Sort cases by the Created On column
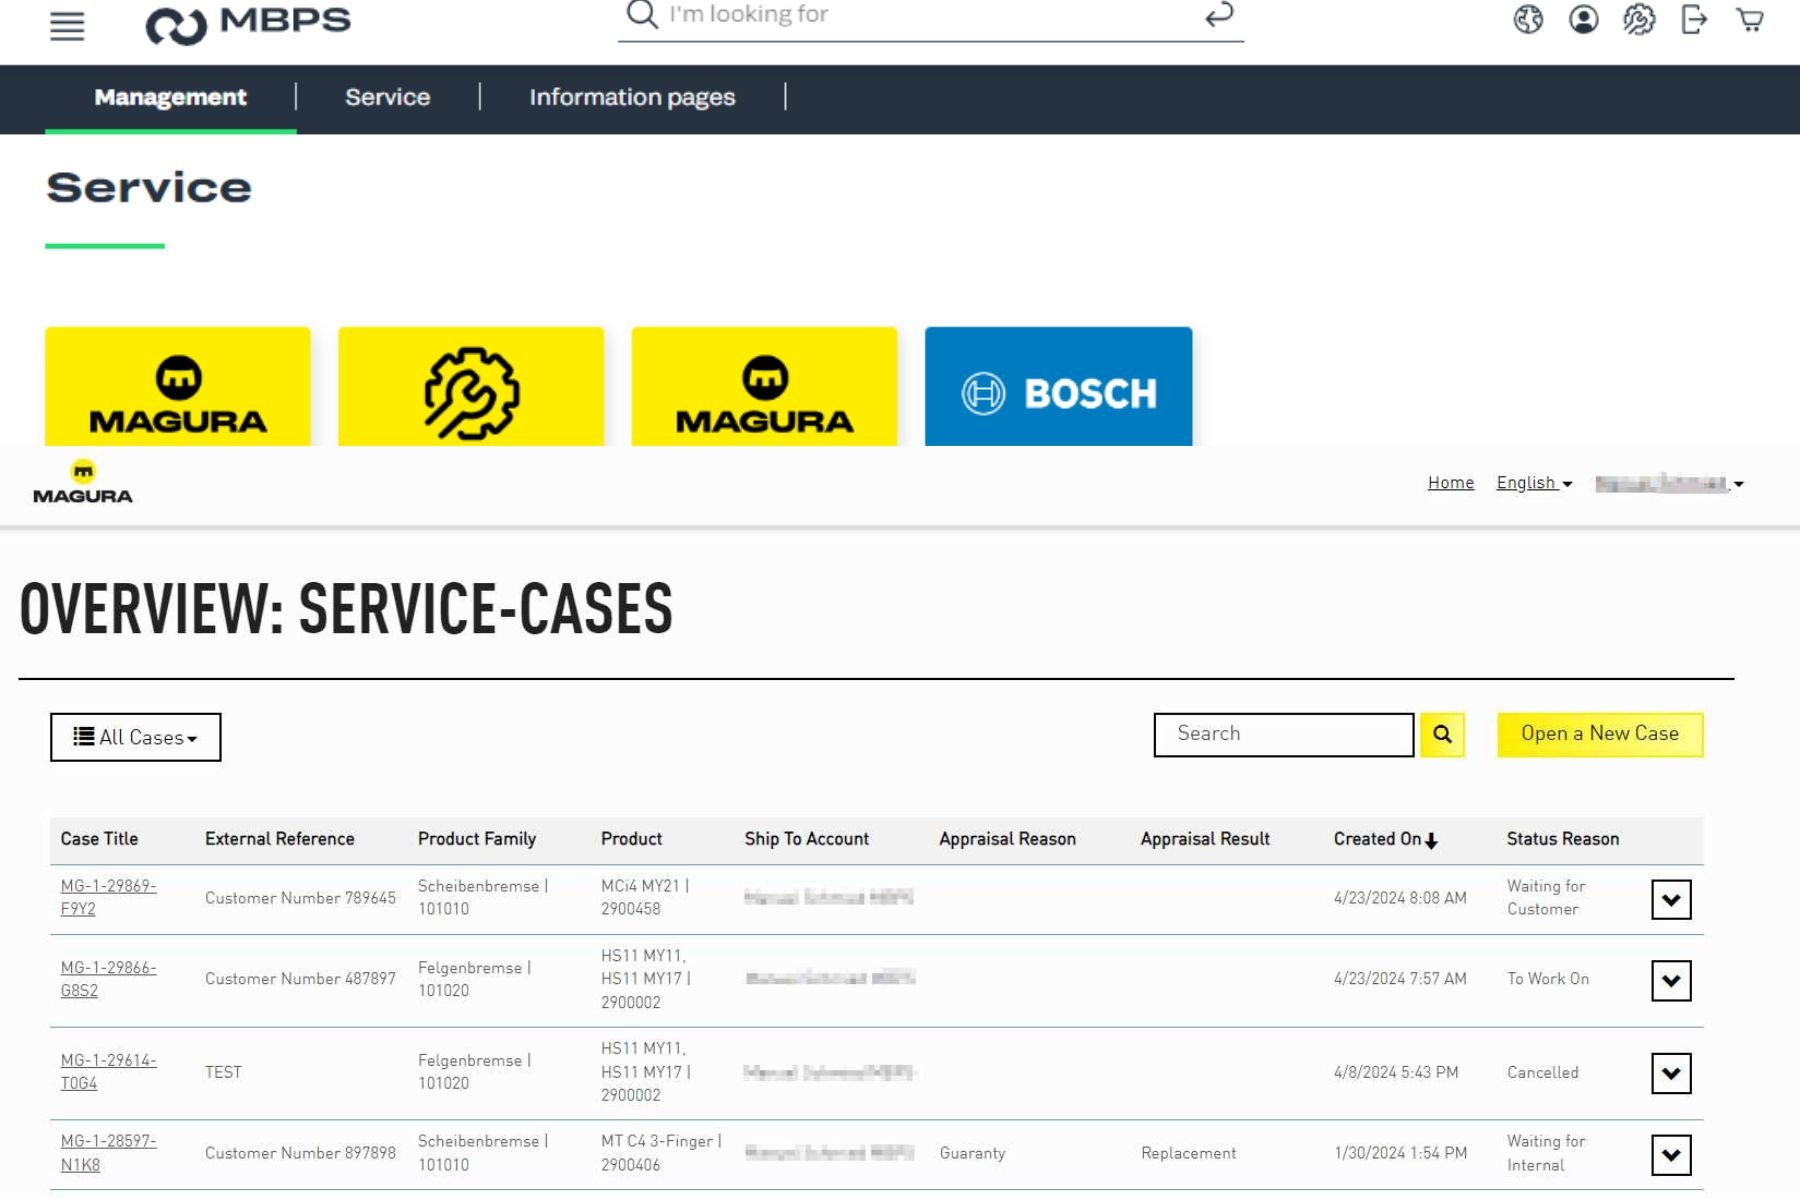Viewport: 1800px width, 1200px height. click(1384, 840)
